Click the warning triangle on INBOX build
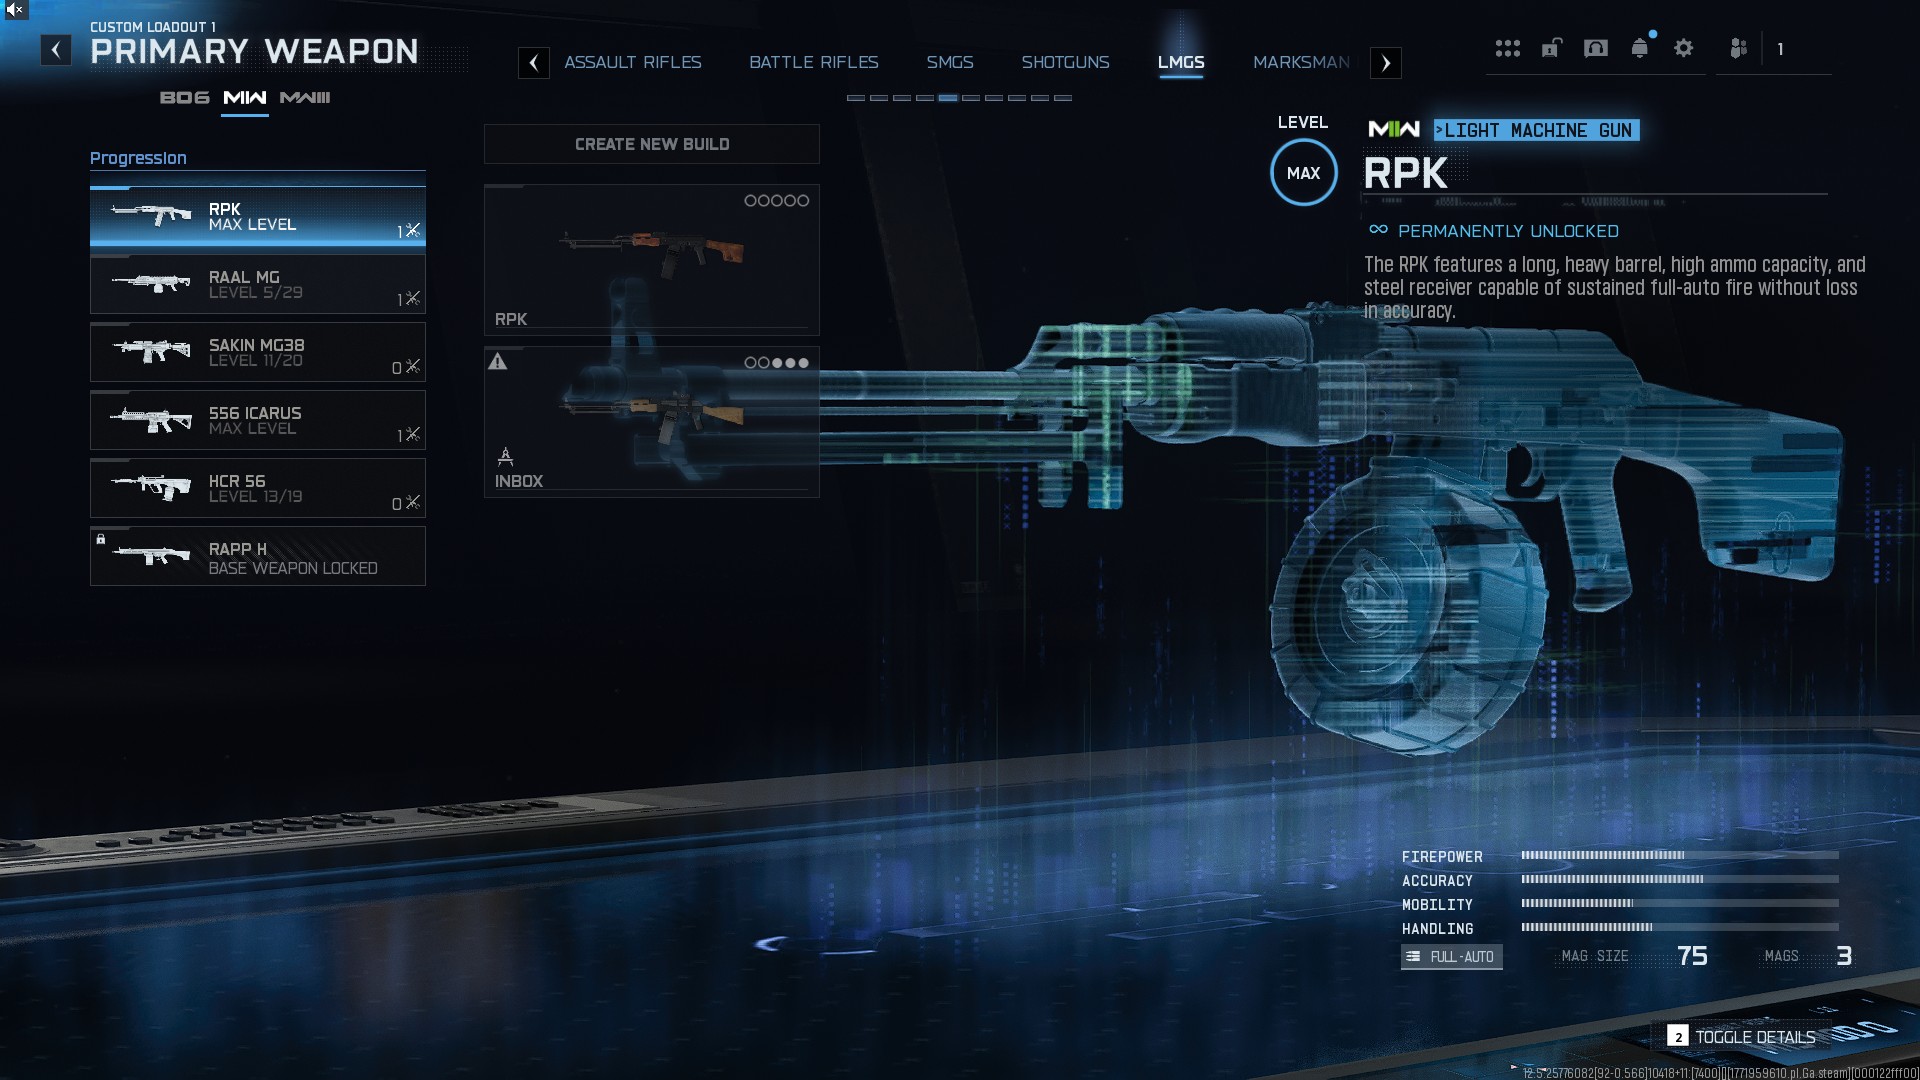The image size is (1920, 1080). tap(498, 362)
